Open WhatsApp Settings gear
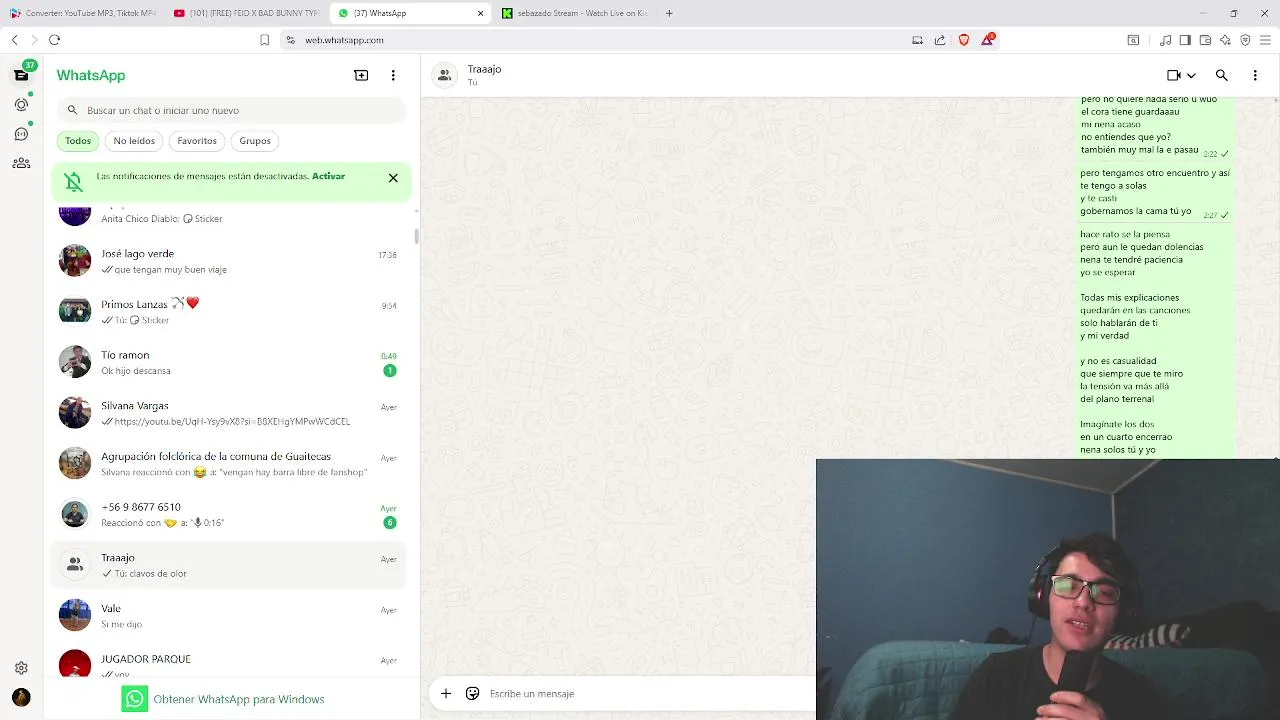The width and height of the screenshot is (1280, 720). [x=21, y=668]
